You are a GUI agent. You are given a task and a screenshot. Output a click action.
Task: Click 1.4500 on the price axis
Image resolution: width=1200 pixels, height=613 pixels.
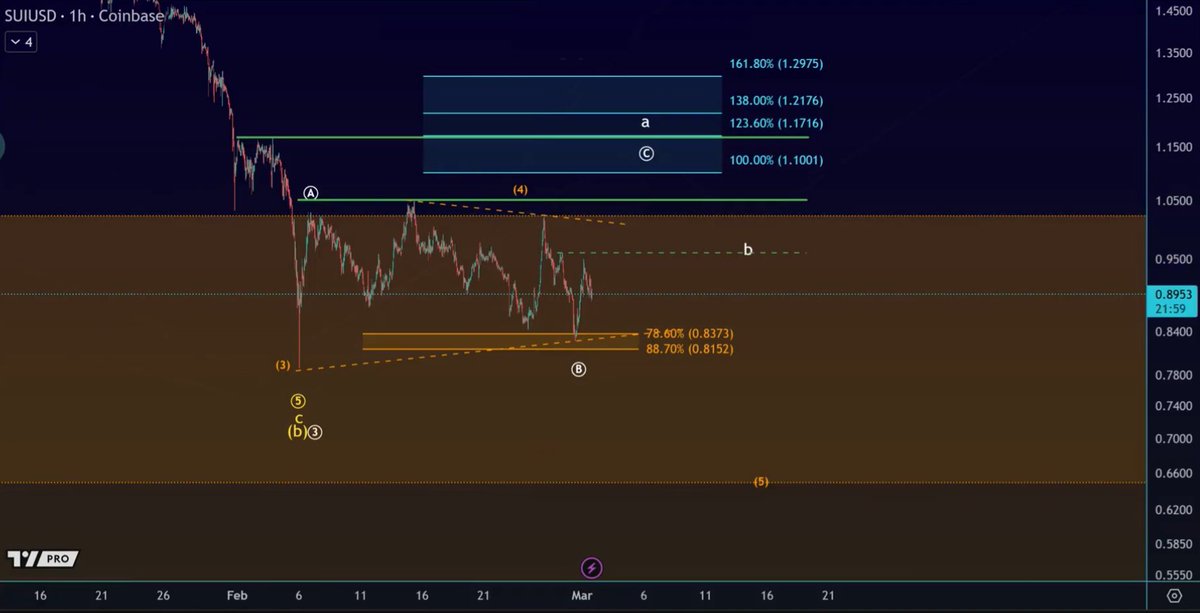(x=1174, y=11)
